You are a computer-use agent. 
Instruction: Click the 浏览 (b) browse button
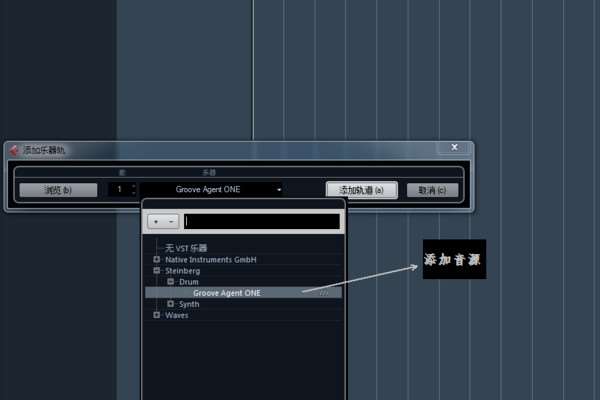click(x=58, y=190)
